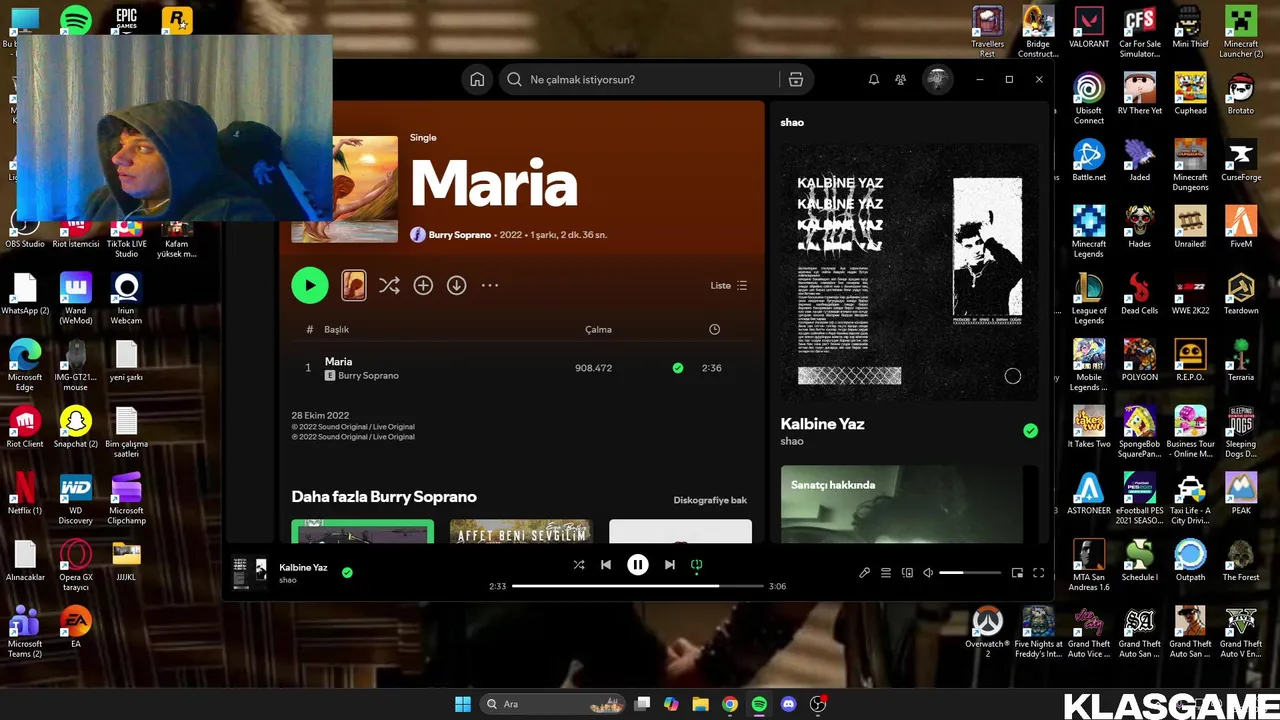Open the Browse icon in Spotify's search bar
Image resolution: width=1280 pixels, height=720 pixels.
tap(796, 80)
